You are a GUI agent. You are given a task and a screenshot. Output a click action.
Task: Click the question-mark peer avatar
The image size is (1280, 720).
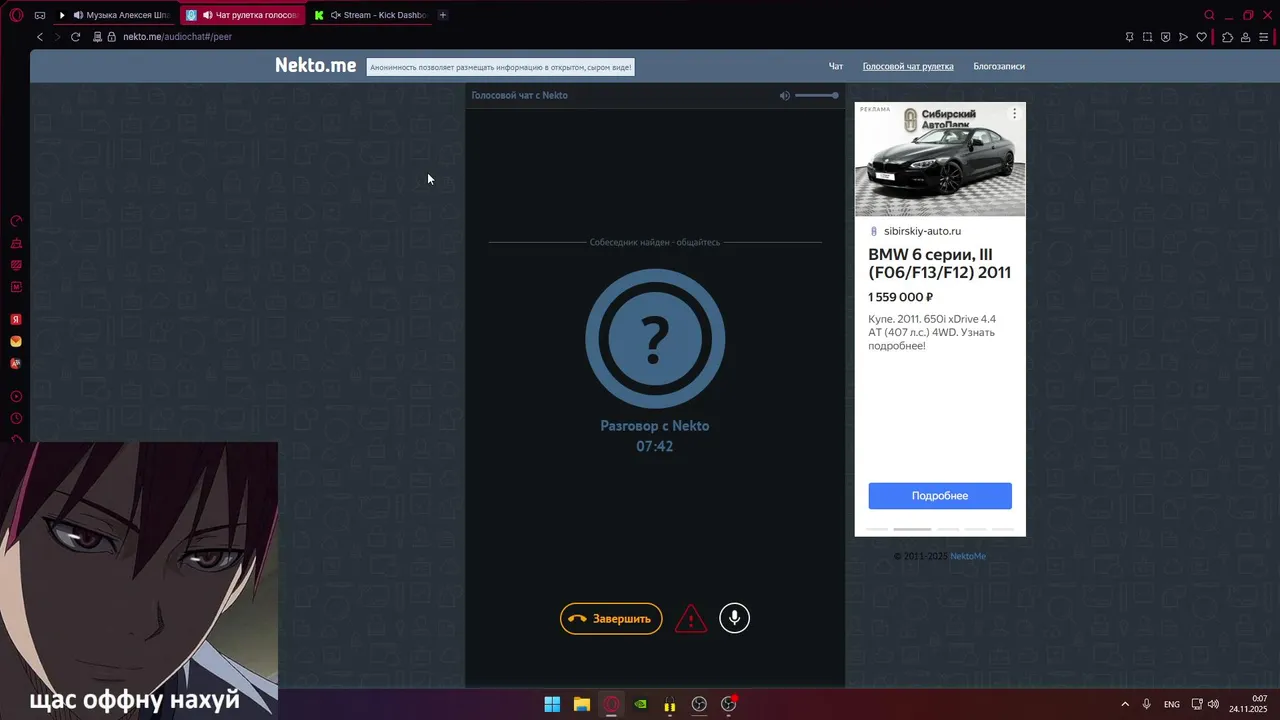tap(655, 339)
